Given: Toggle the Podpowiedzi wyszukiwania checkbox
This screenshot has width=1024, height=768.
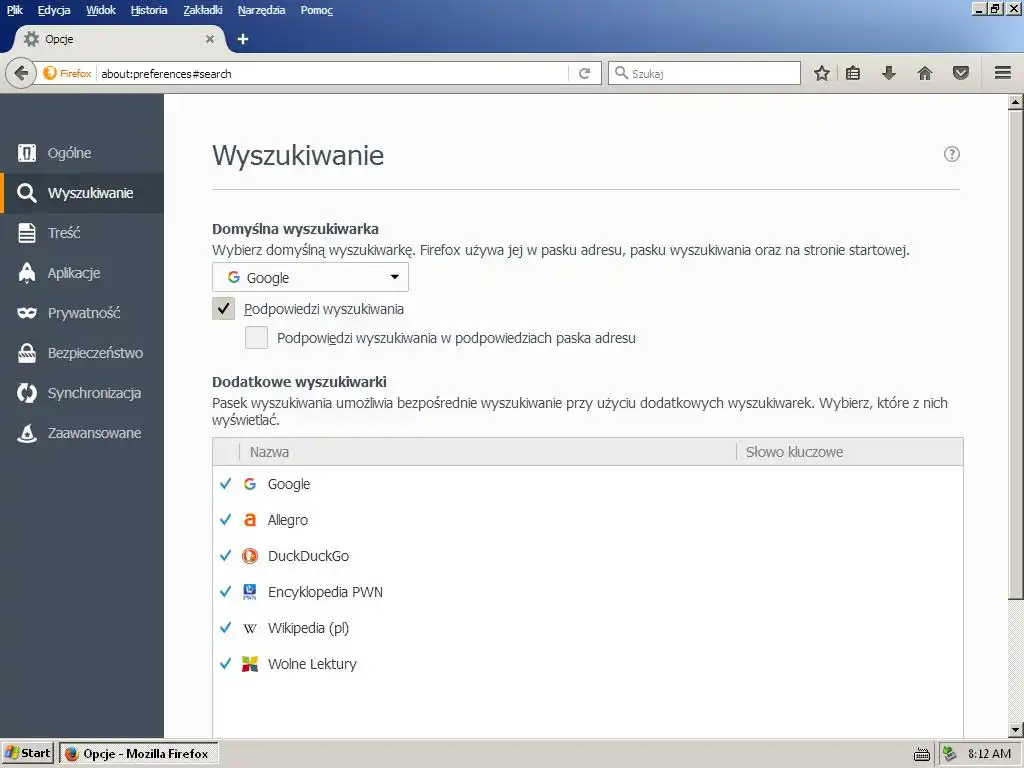Looking at the screenshot, I should 223,308.
